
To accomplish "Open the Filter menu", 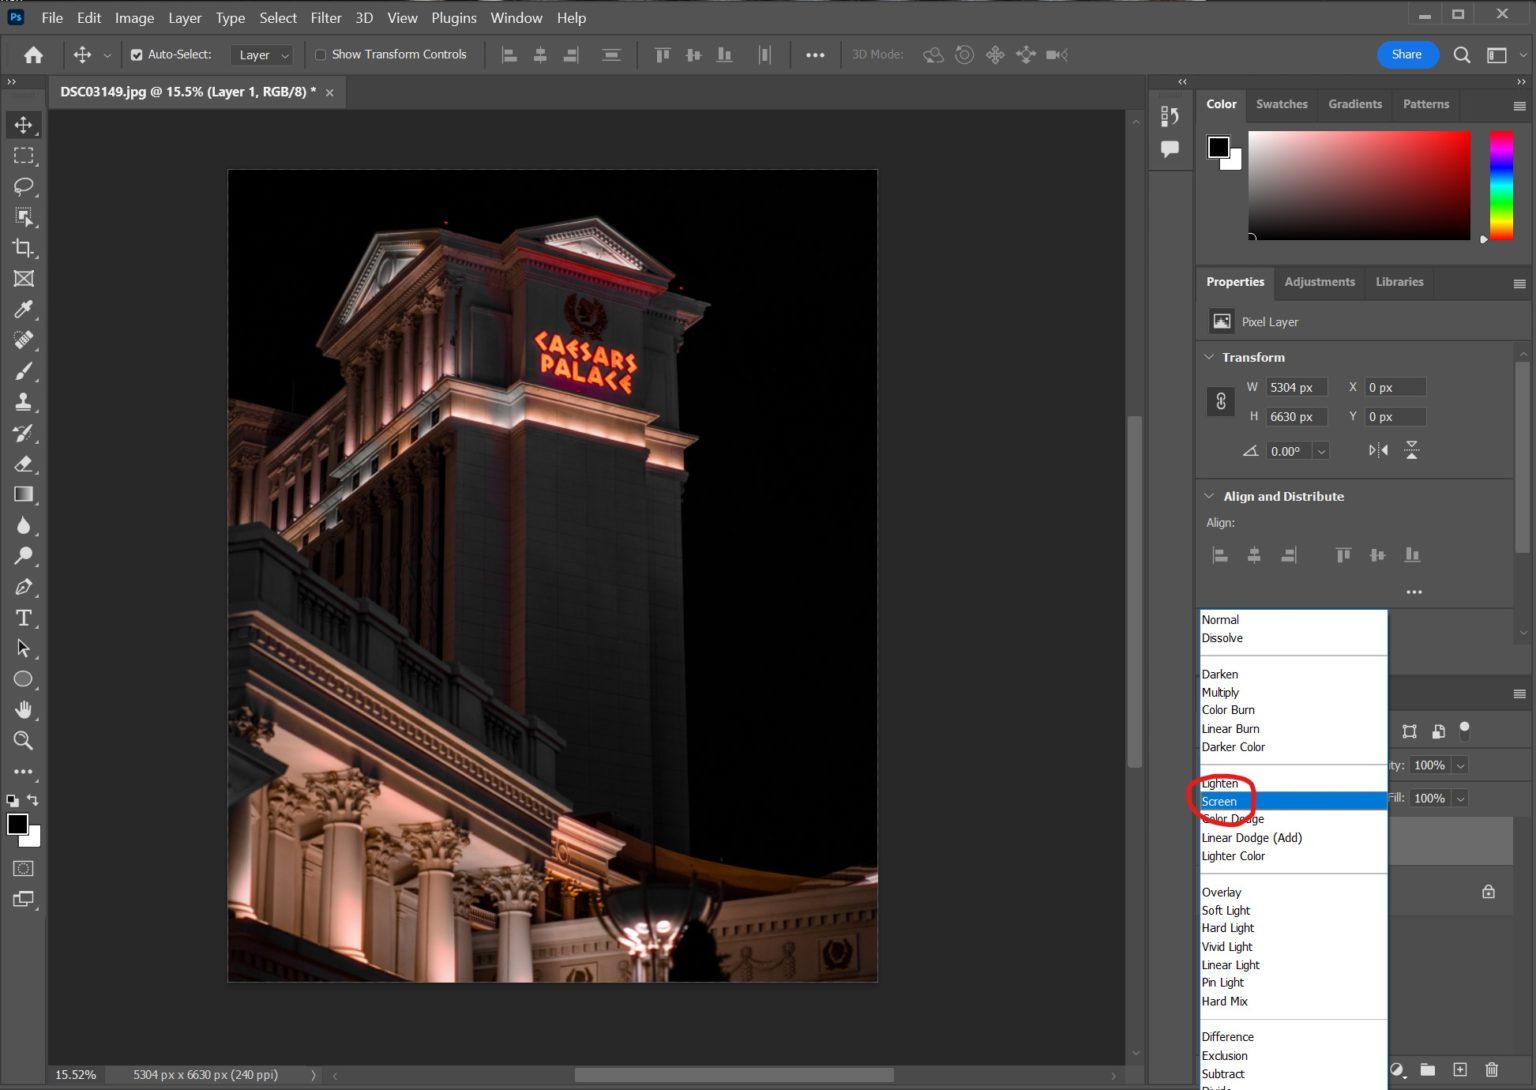I will click(x=326, y=18).
